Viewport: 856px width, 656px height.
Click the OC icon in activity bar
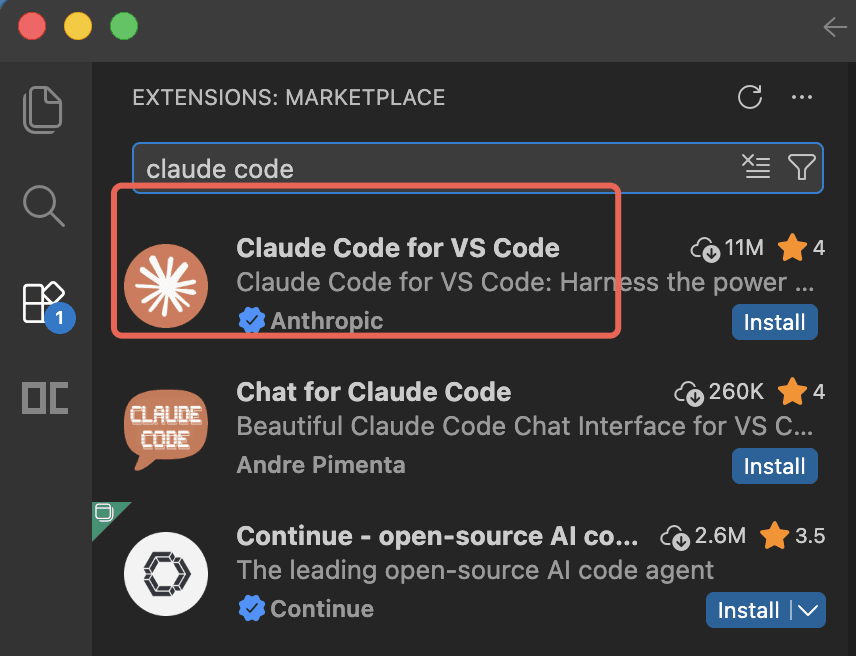(45, 398)
